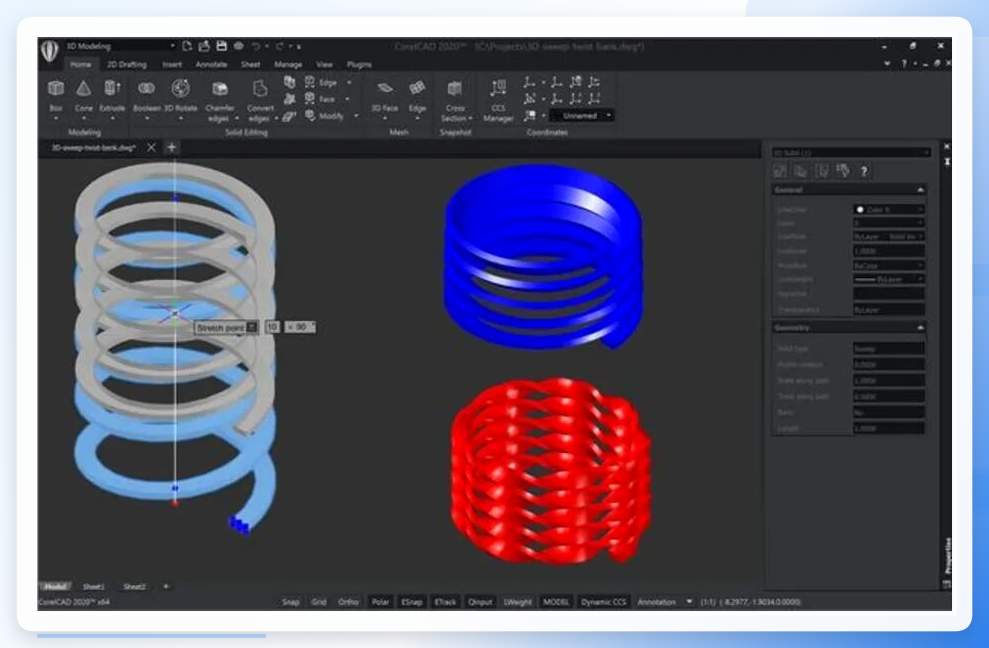Select the red twisted coil in the viewport

pos(550,470)
